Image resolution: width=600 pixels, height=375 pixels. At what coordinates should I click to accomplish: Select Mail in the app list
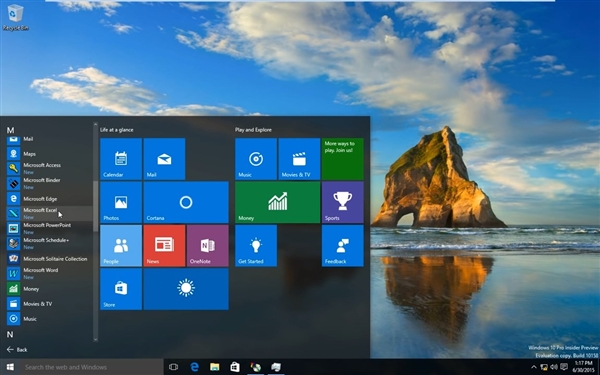point(49,139)
